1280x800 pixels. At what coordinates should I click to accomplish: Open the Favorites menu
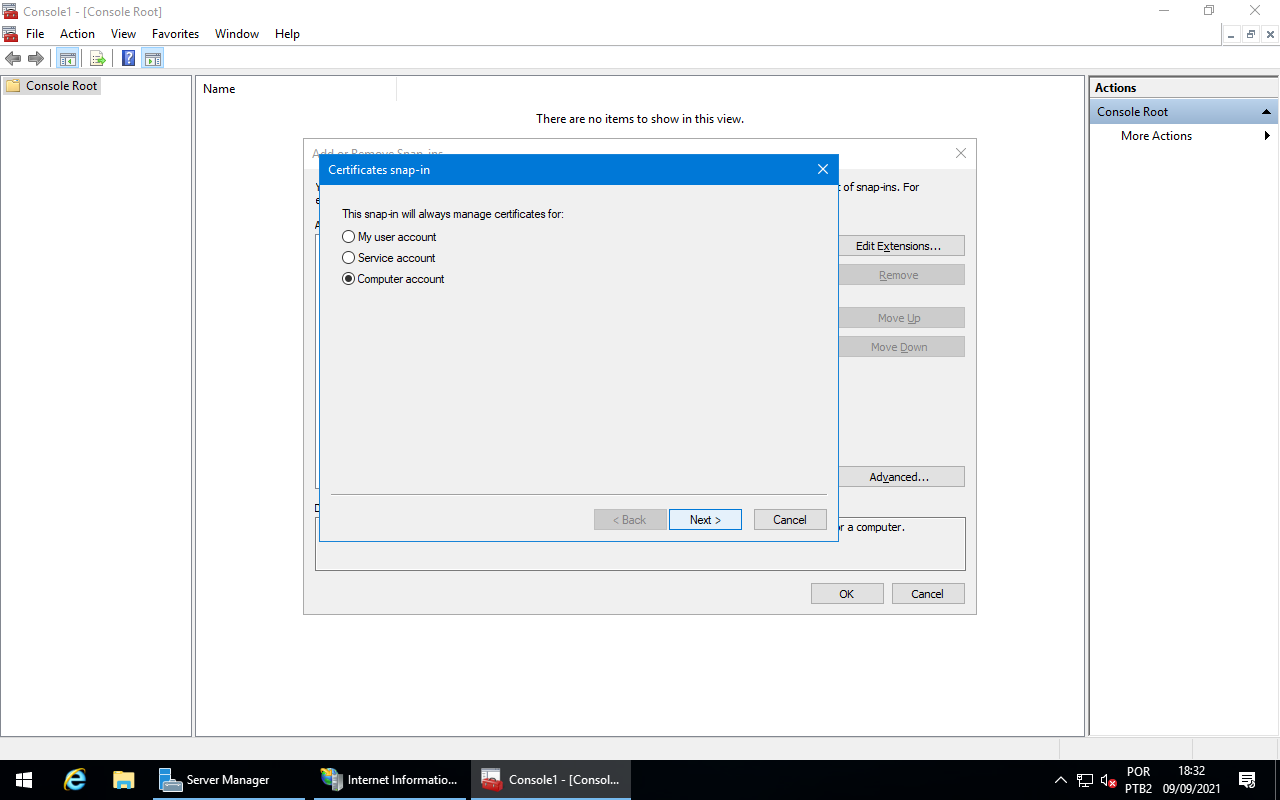pyautogui.click(x=175, y=33)
